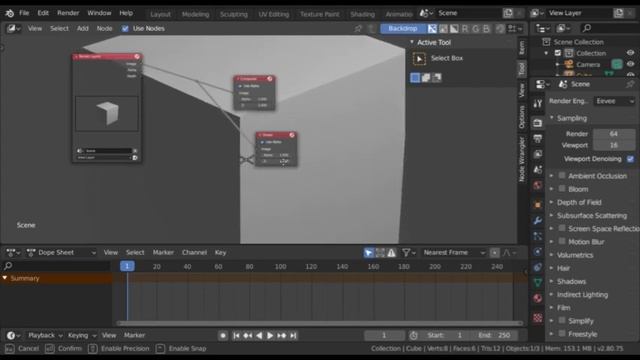Open the Render properties tab icon
Viewport: 640px width, 360px height.
click(x=538, y=123)
